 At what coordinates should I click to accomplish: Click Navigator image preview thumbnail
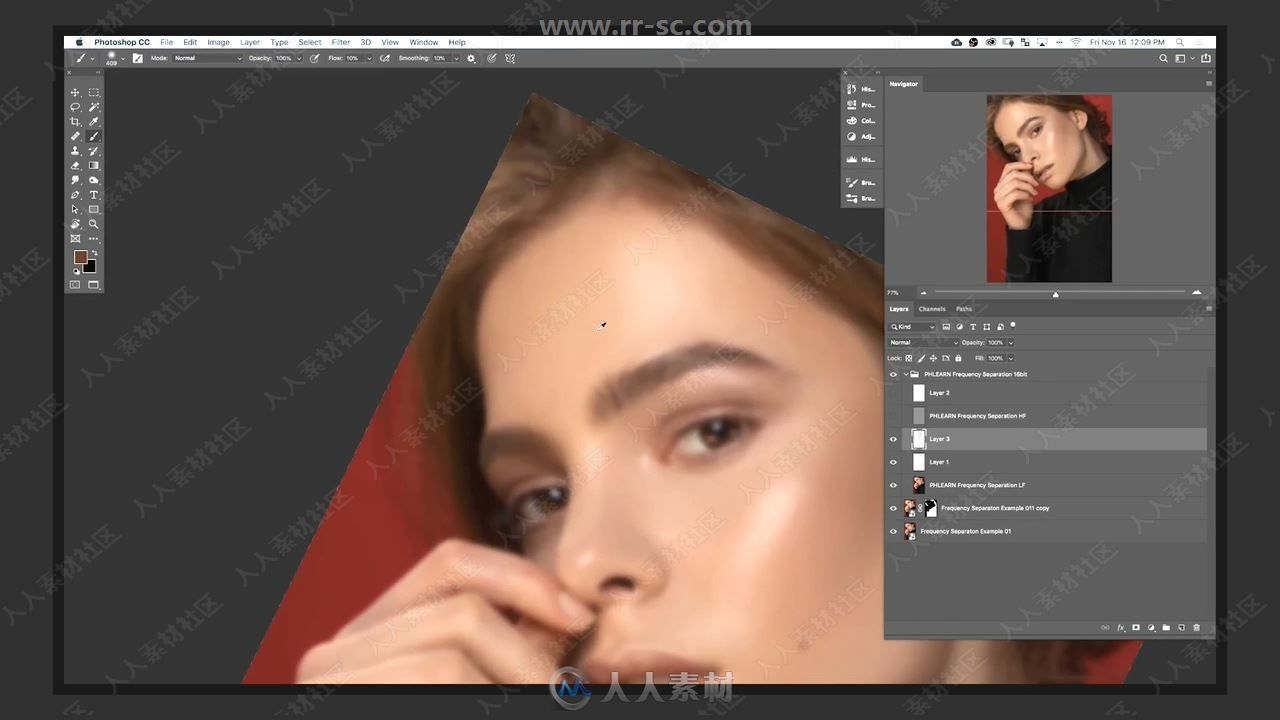click(1049, 188)
